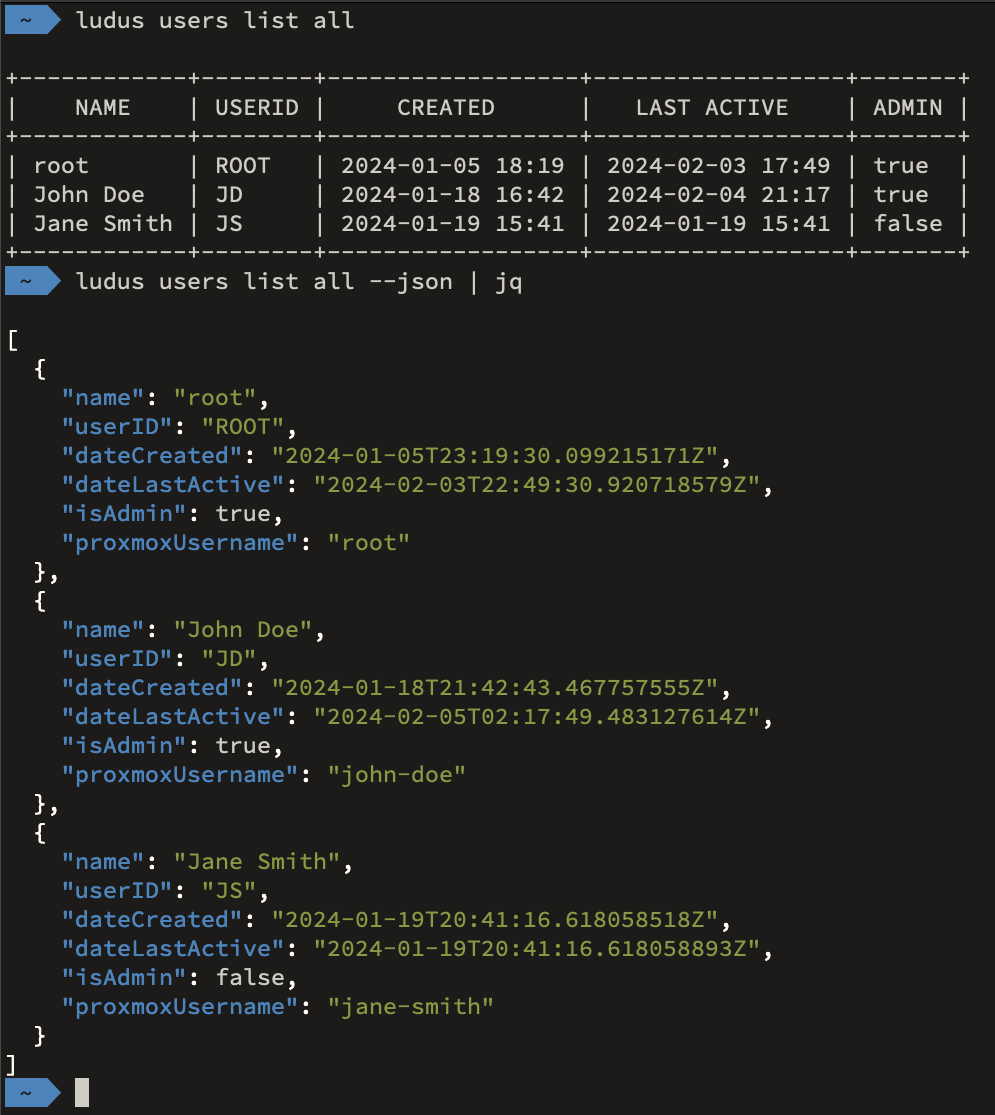Click dateLastActive value 2024-02-05T02:17:49.483127614Z

click(x=537, y=717)
